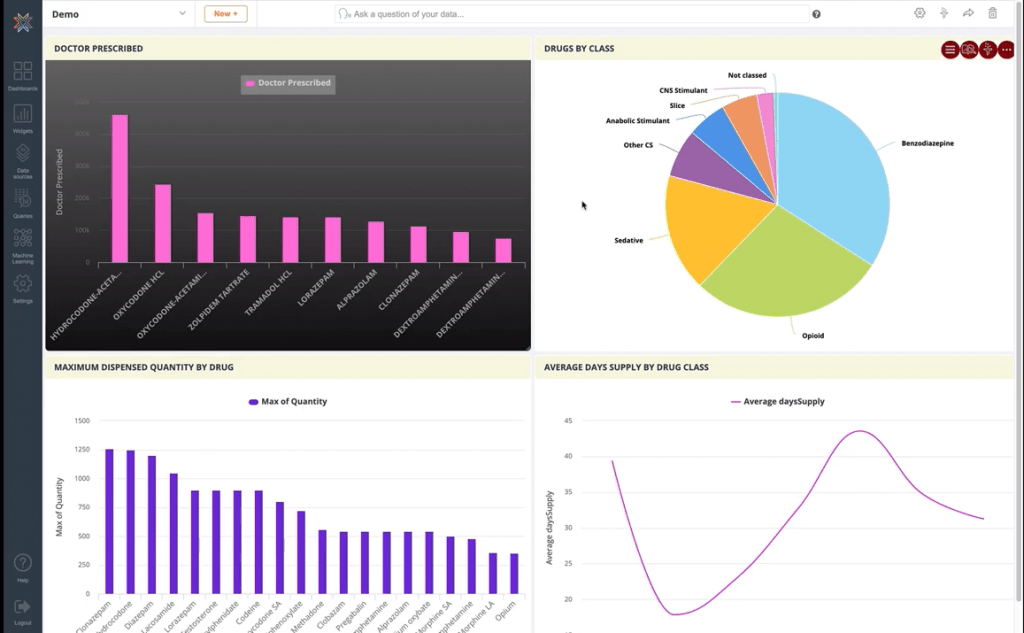
Task: Delete dashboard using the trash icon
Action: click(992, 13)
